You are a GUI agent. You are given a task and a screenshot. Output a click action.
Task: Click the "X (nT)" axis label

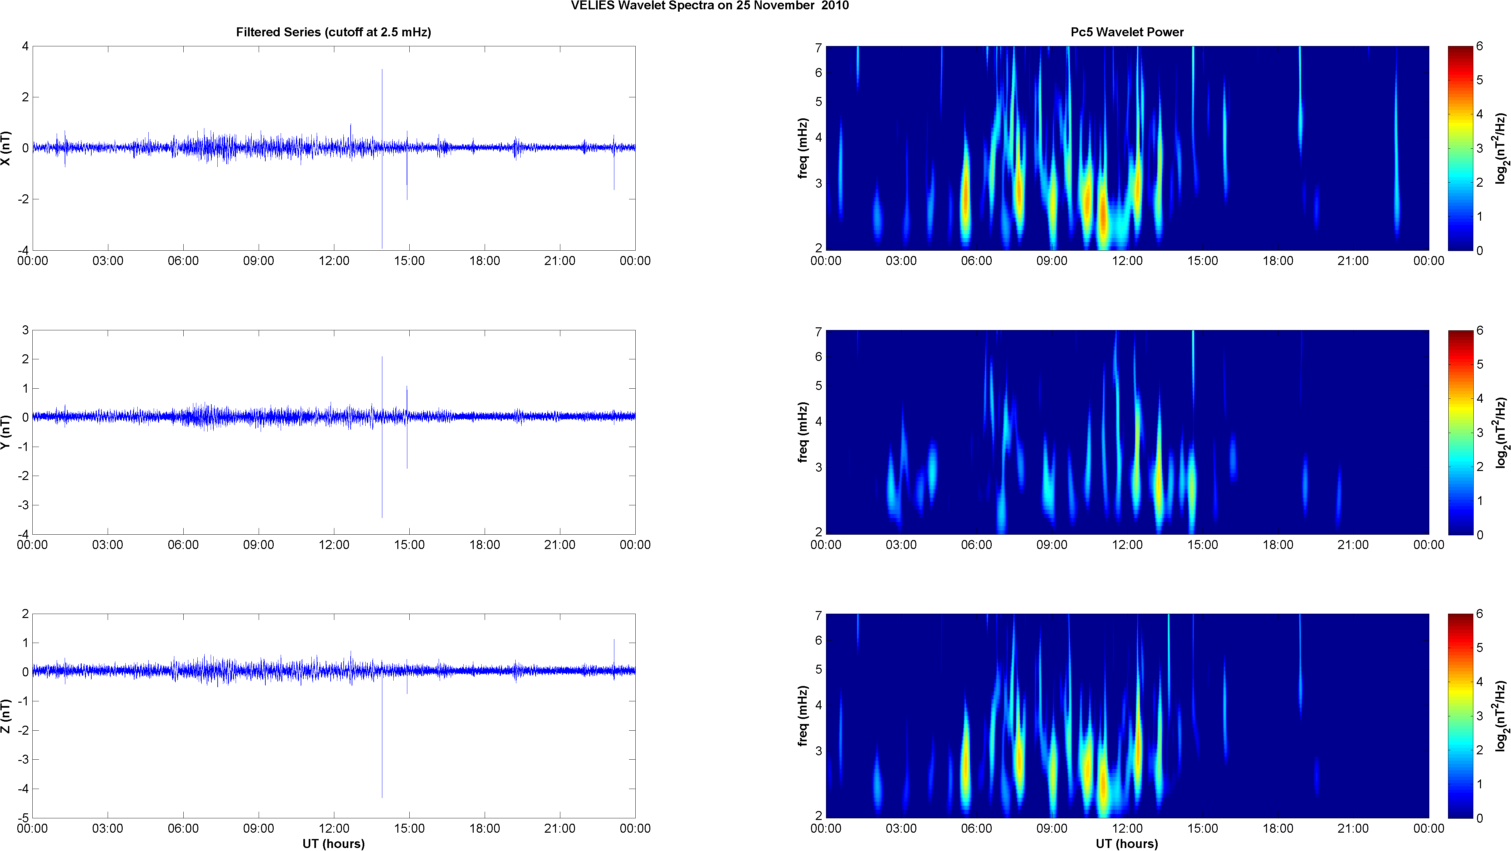tap(7, 148)
